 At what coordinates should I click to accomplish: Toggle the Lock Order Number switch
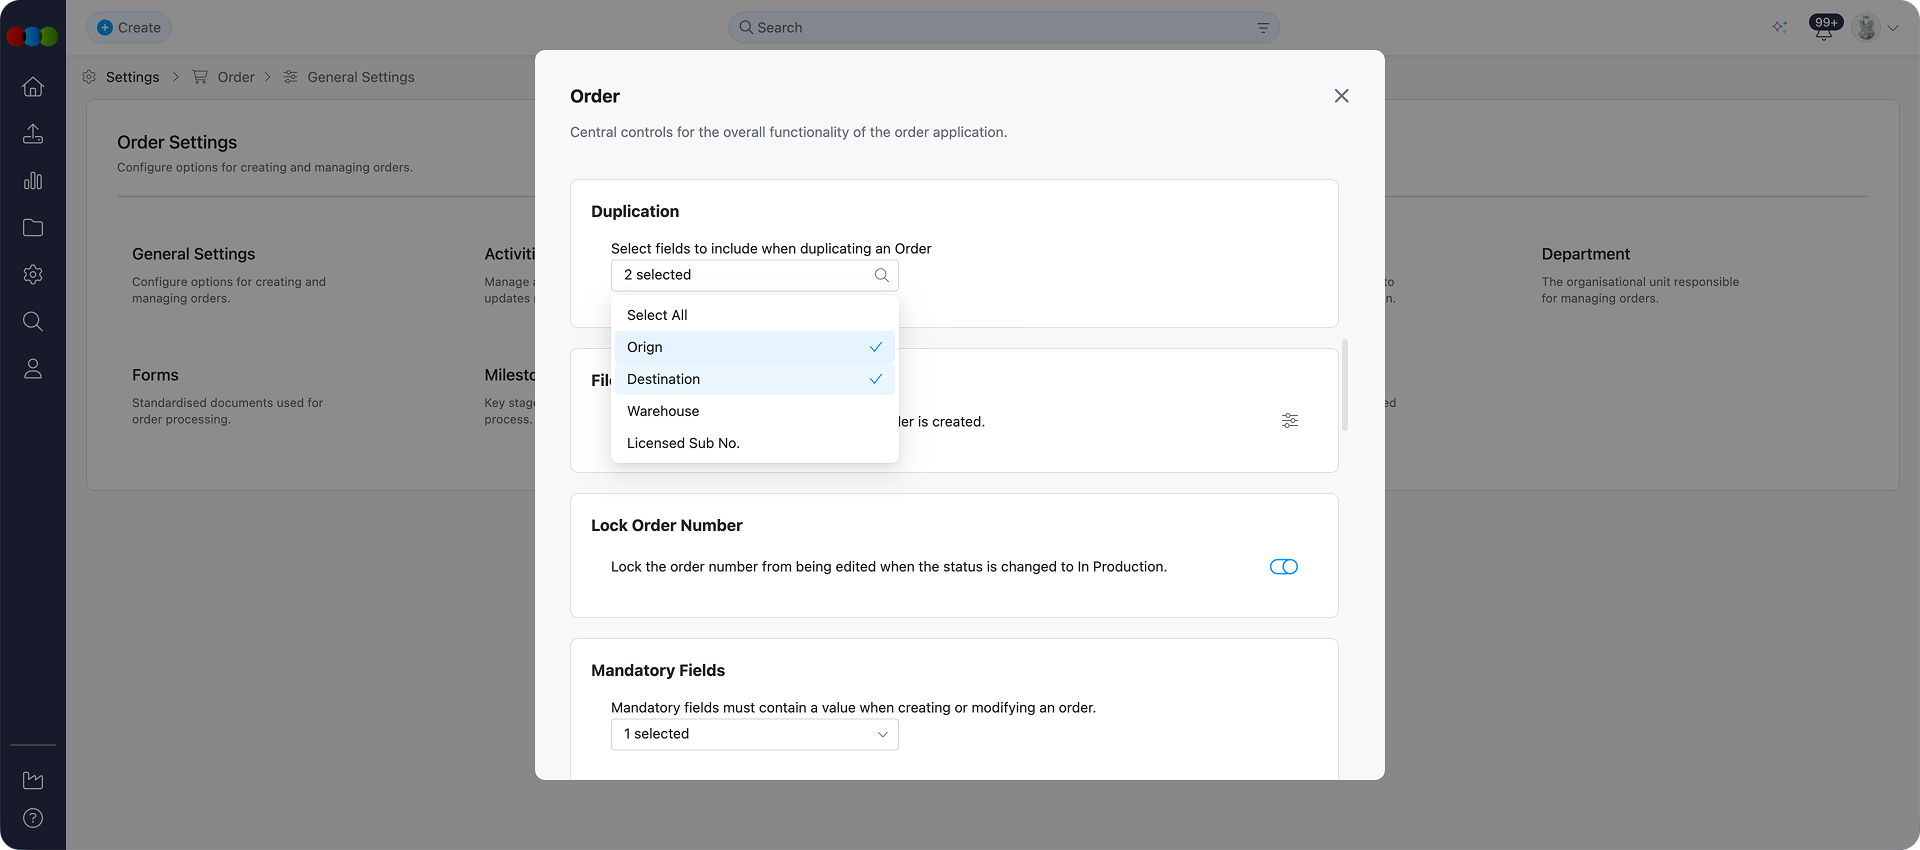pos(1283,567)
